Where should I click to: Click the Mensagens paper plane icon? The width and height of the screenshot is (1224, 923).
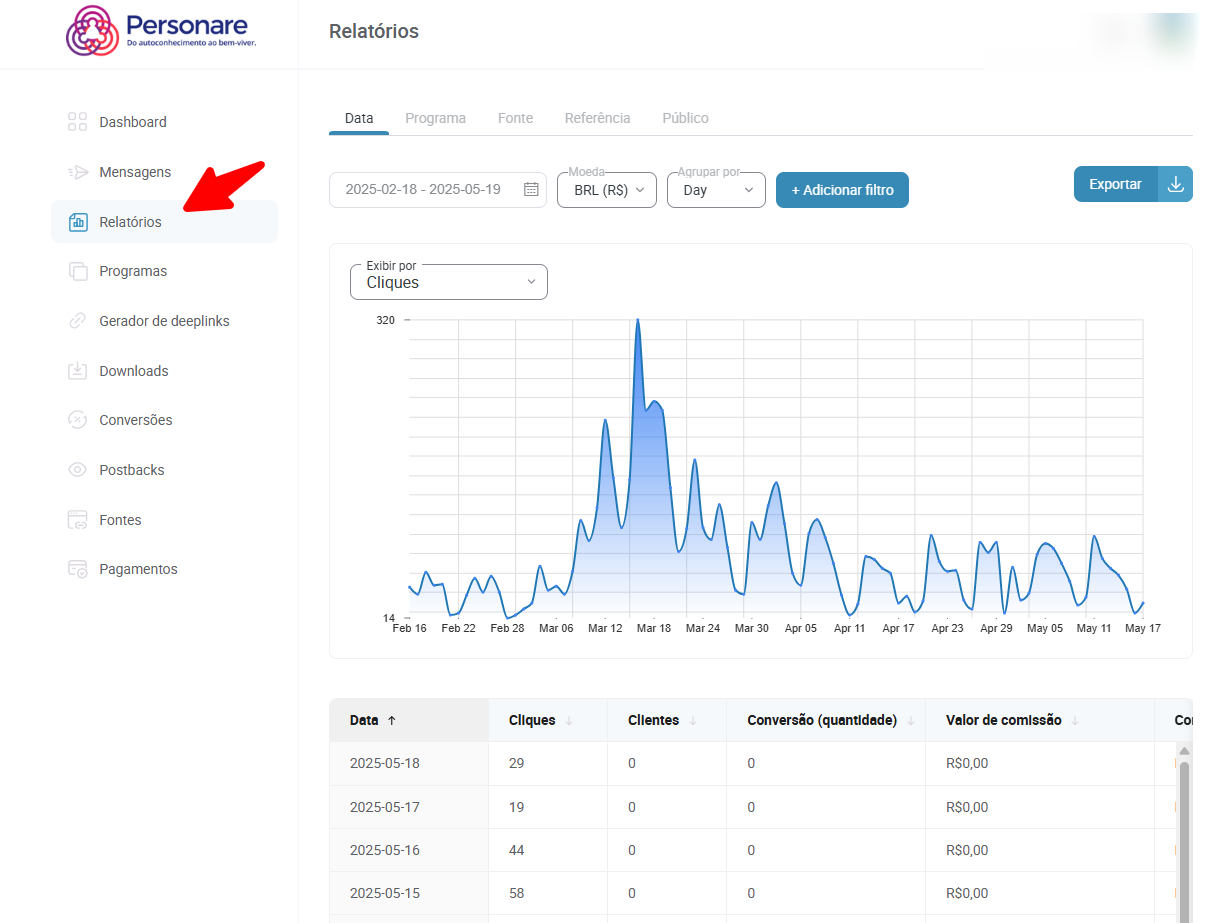coord(77,172)
